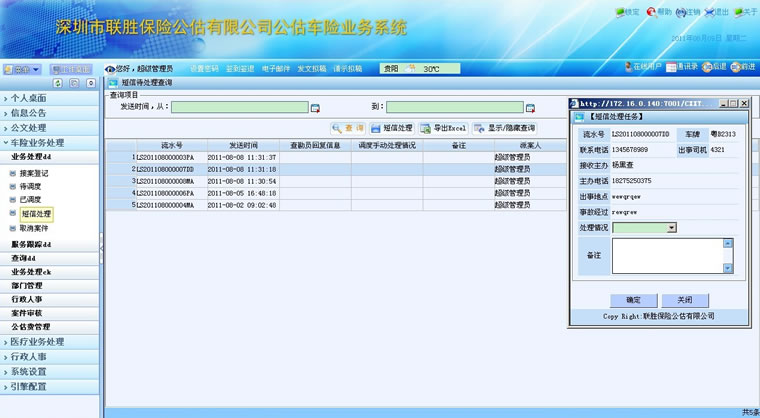Viewport: 760px width, 418px height.
Task: Export table with 导出Excel
Action: pyautogui.click(x=443, y=128)
